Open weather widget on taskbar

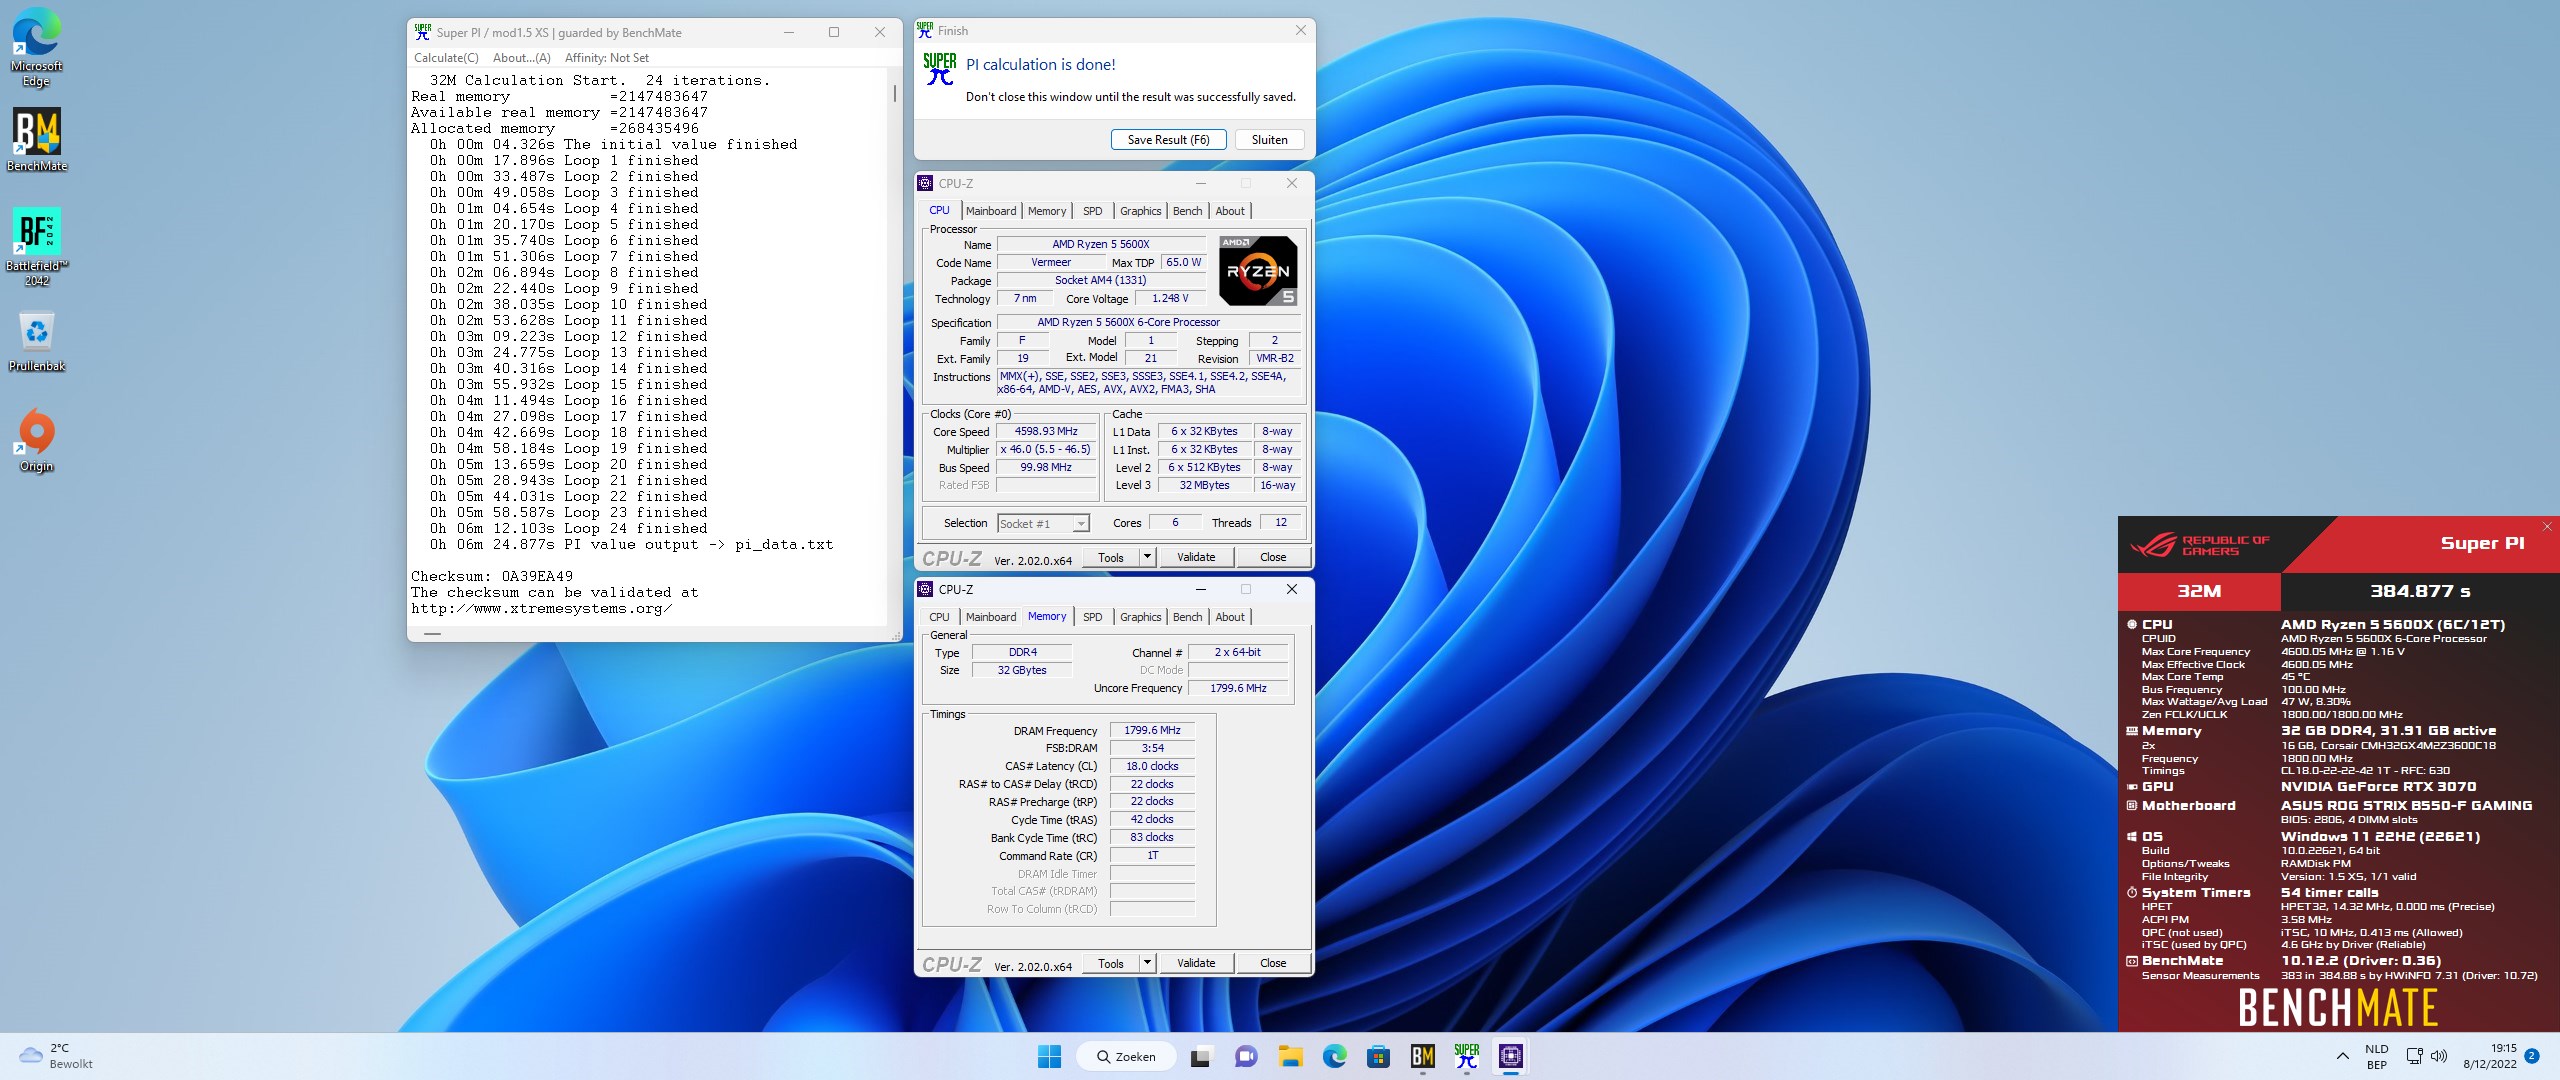tap(58, 1056)
